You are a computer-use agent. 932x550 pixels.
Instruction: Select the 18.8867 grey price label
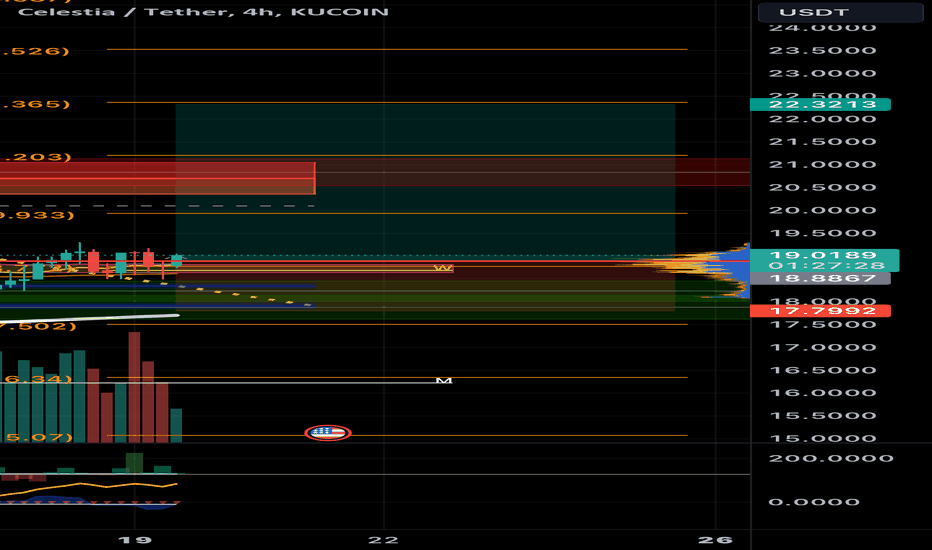click(820, 278)
